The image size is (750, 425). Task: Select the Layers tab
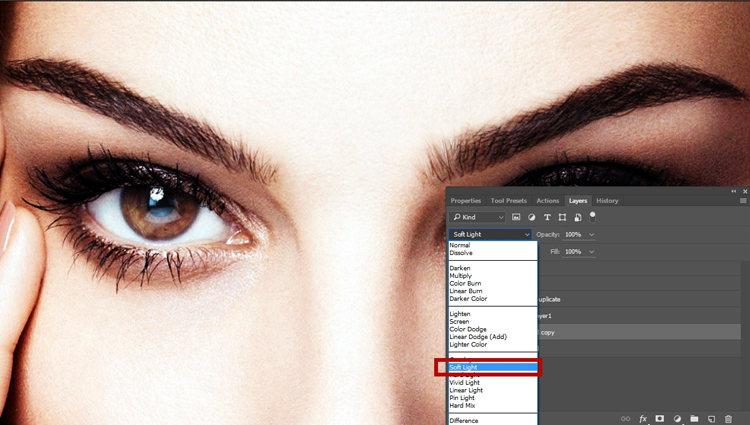click(578, 201)
